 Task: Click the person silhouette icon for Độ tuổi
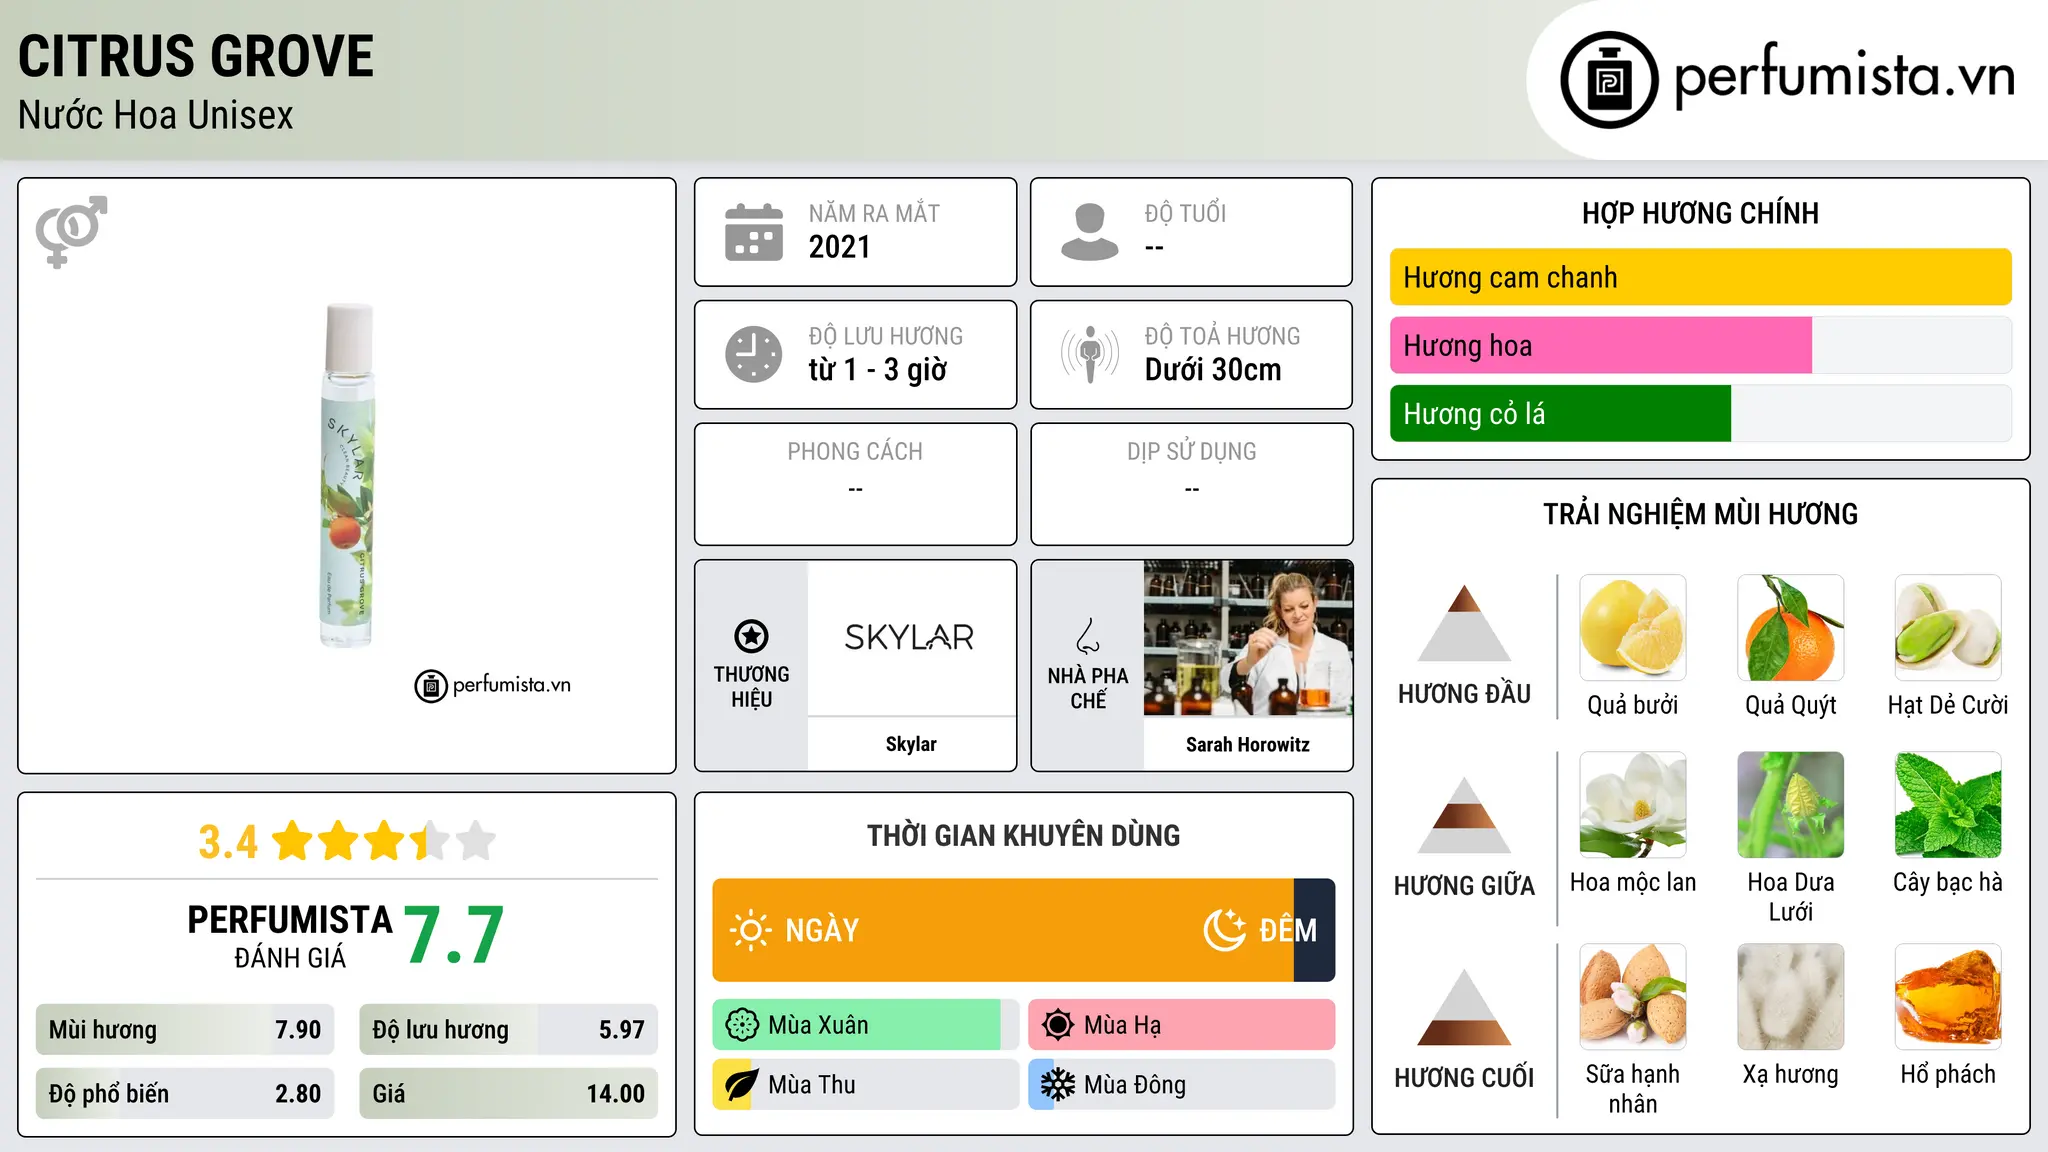(x=1090, y=232)
